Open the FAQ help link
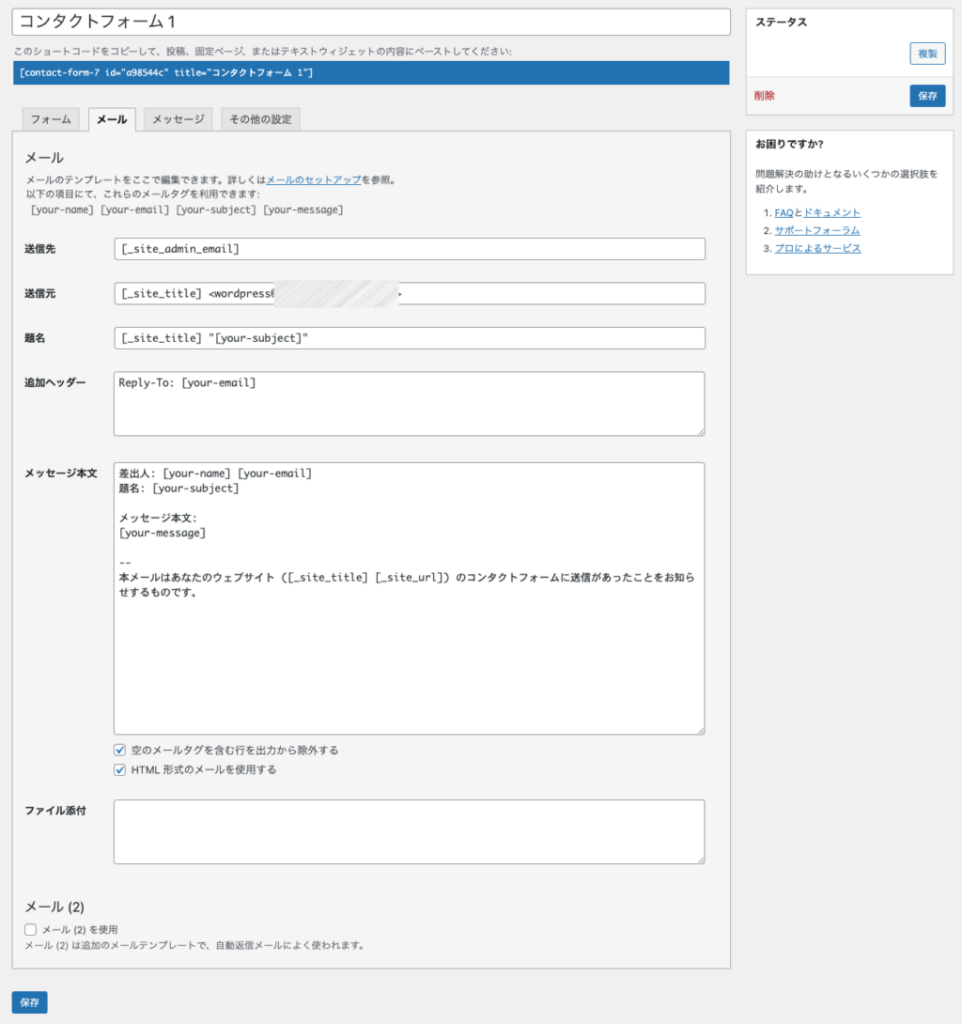962x1024 pixels. [x=783, y=213]
